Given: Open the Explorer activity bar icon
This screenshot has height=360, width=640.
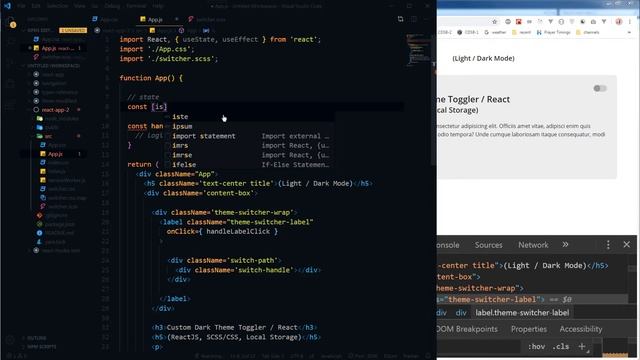Looking at the screenshot, I should [11, 22].
